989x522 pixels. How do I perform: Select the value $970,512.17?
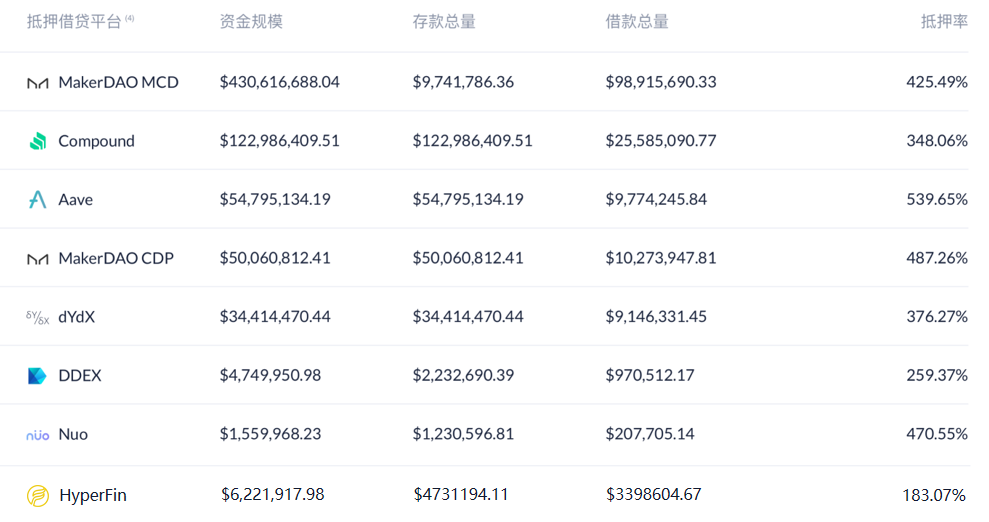click(650, 375)
